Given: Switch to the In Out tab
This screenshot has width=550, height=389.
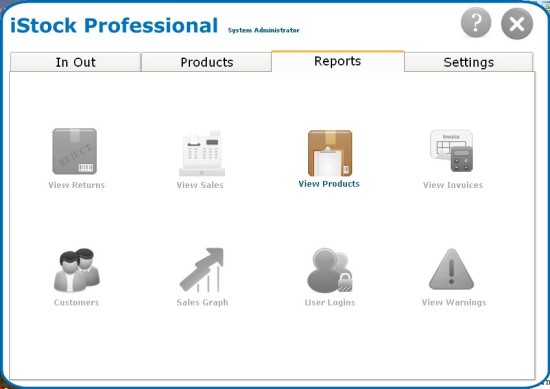Looking at the screenshot, I should click(x=75, y=62).
